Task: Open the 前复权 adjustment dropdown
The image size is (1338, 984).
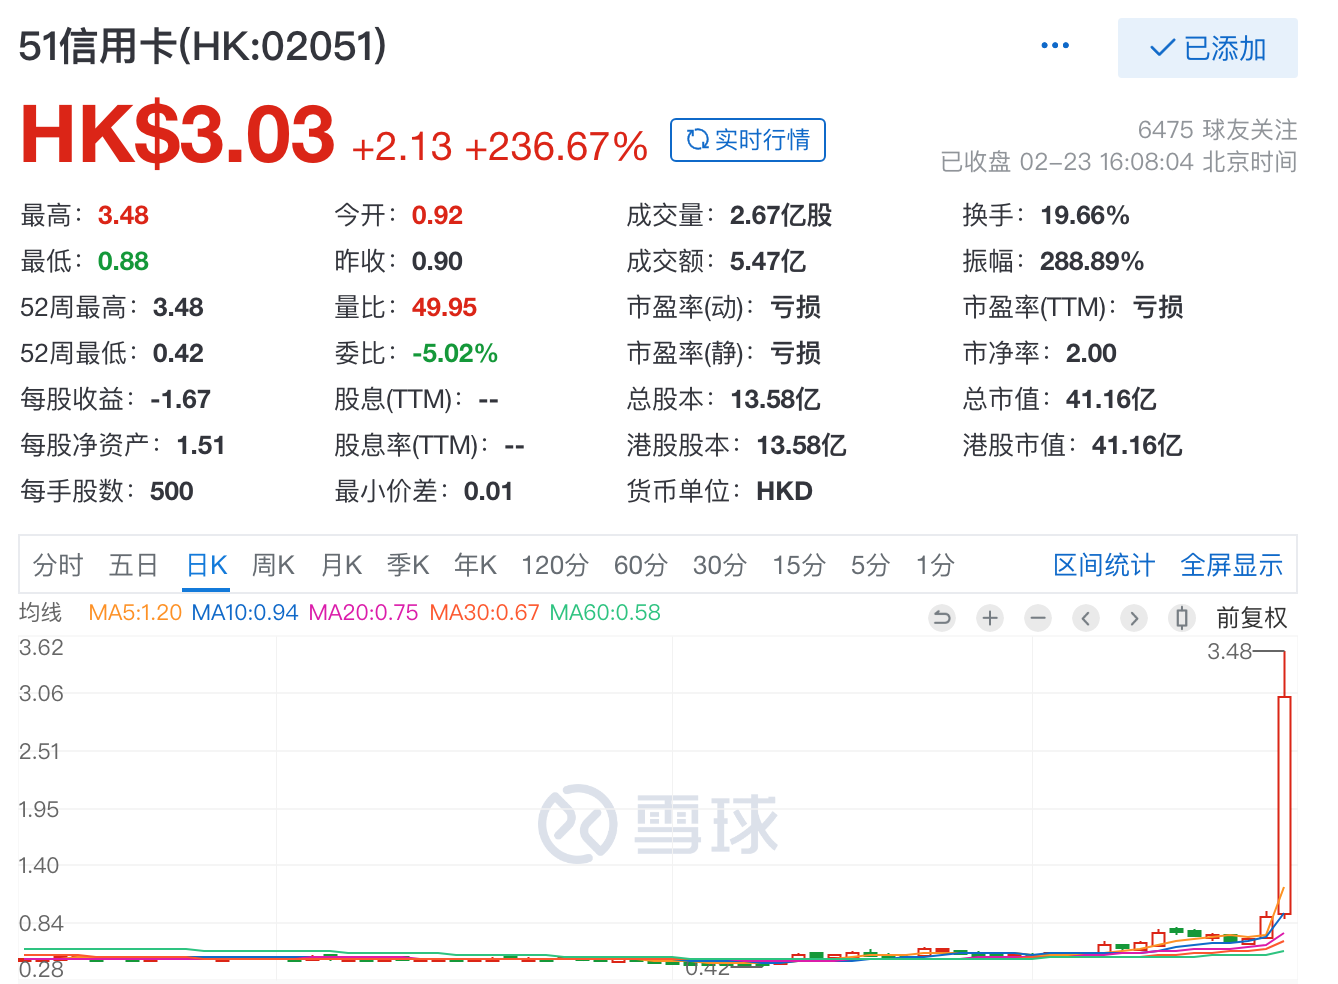Action: point(1251,618)
